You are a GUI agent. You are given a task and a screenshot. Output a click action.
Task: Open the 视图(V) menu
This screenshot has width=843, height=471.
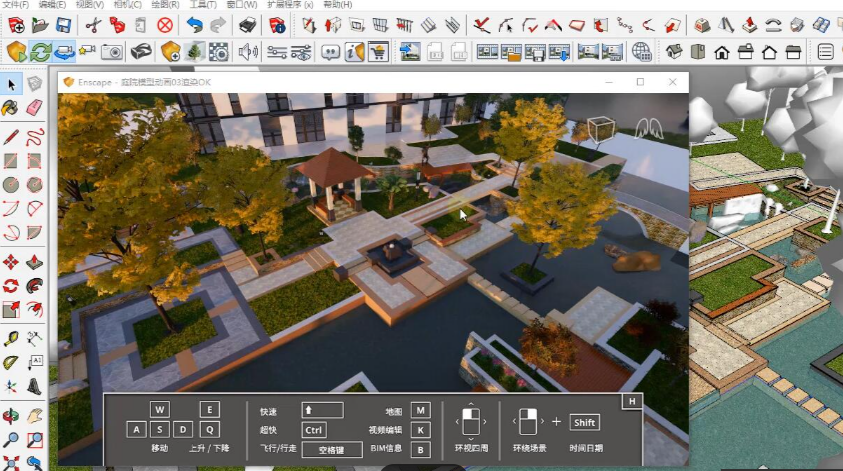click(x=89, y=4)
